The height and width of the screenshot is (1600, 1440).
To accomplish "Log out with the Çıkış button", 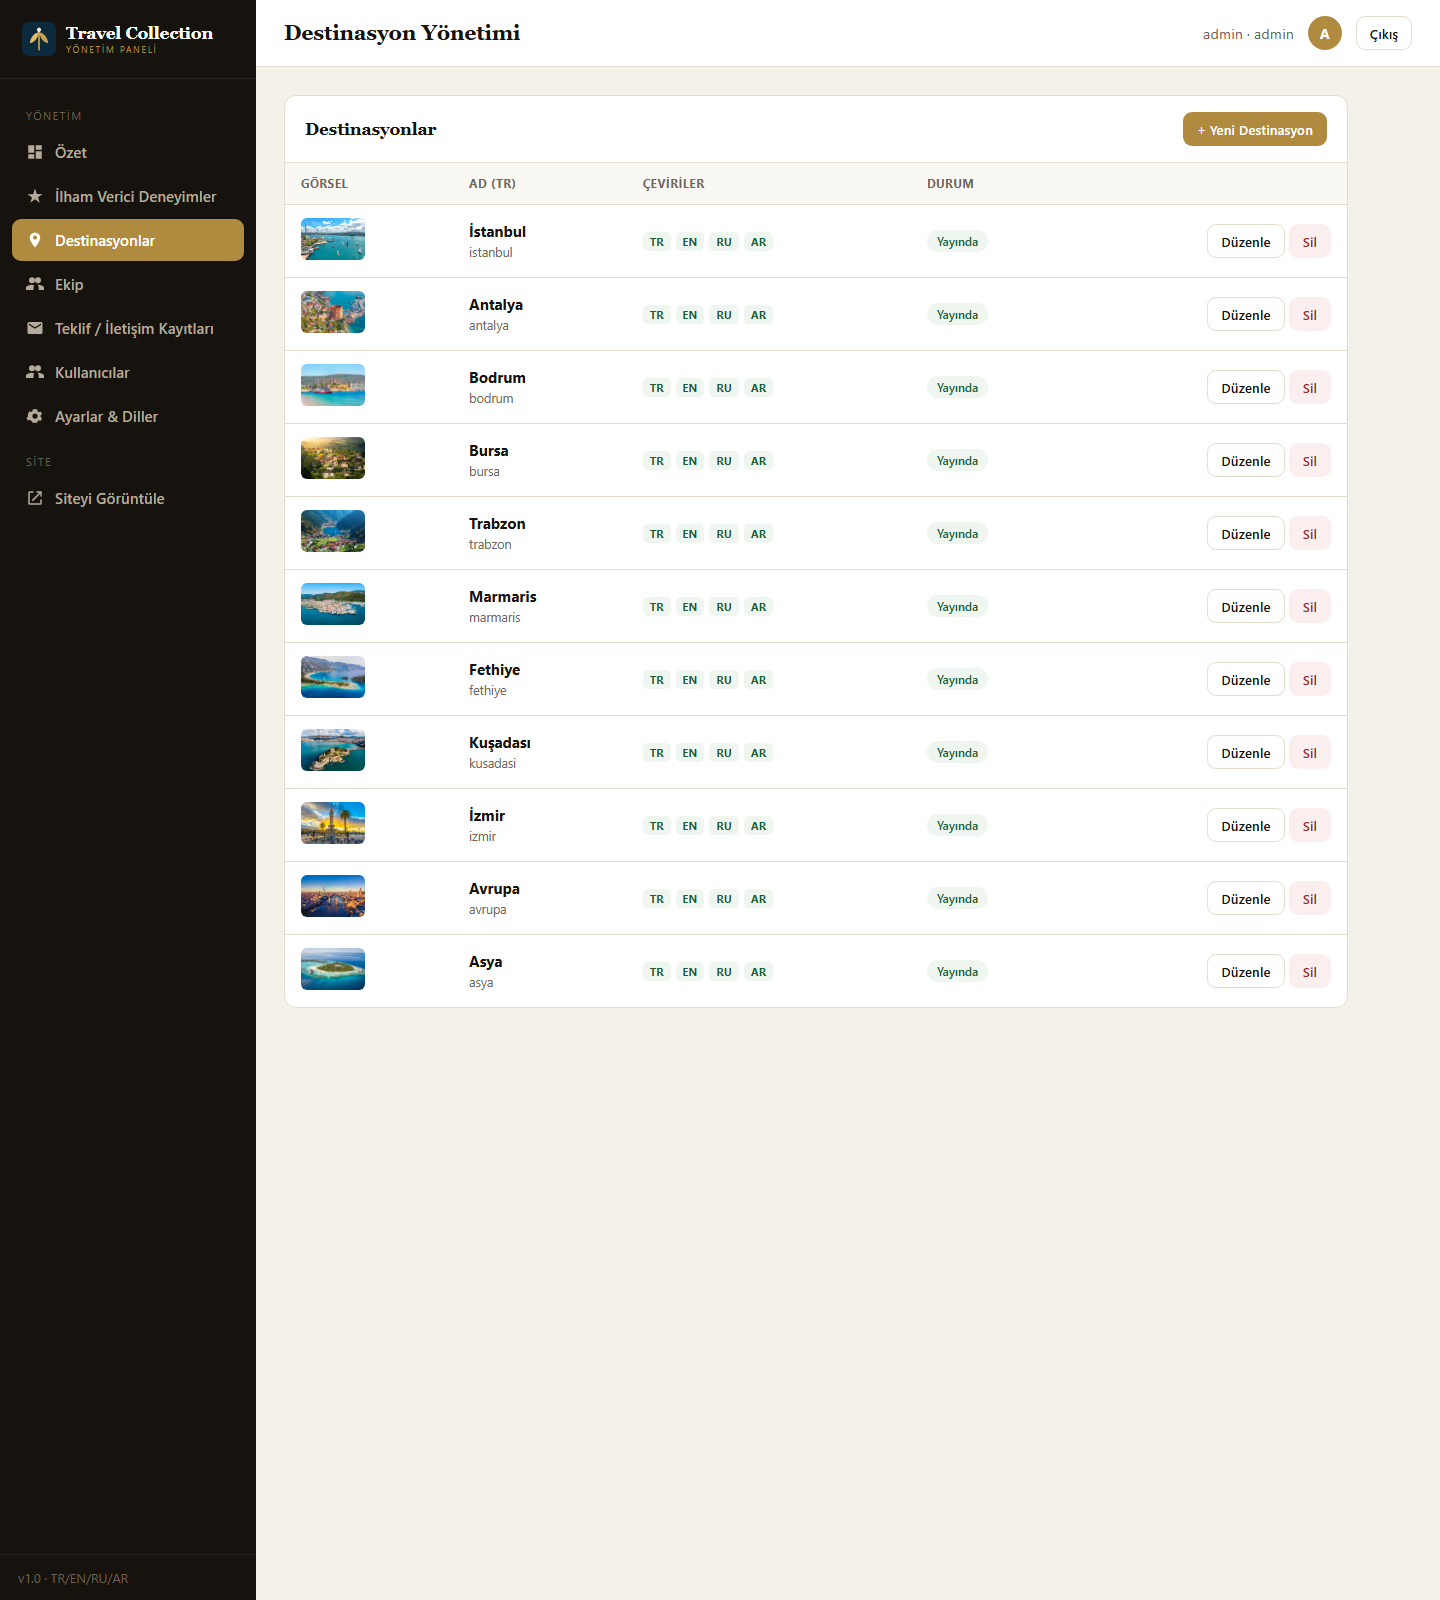I will tap(1384, 33).
